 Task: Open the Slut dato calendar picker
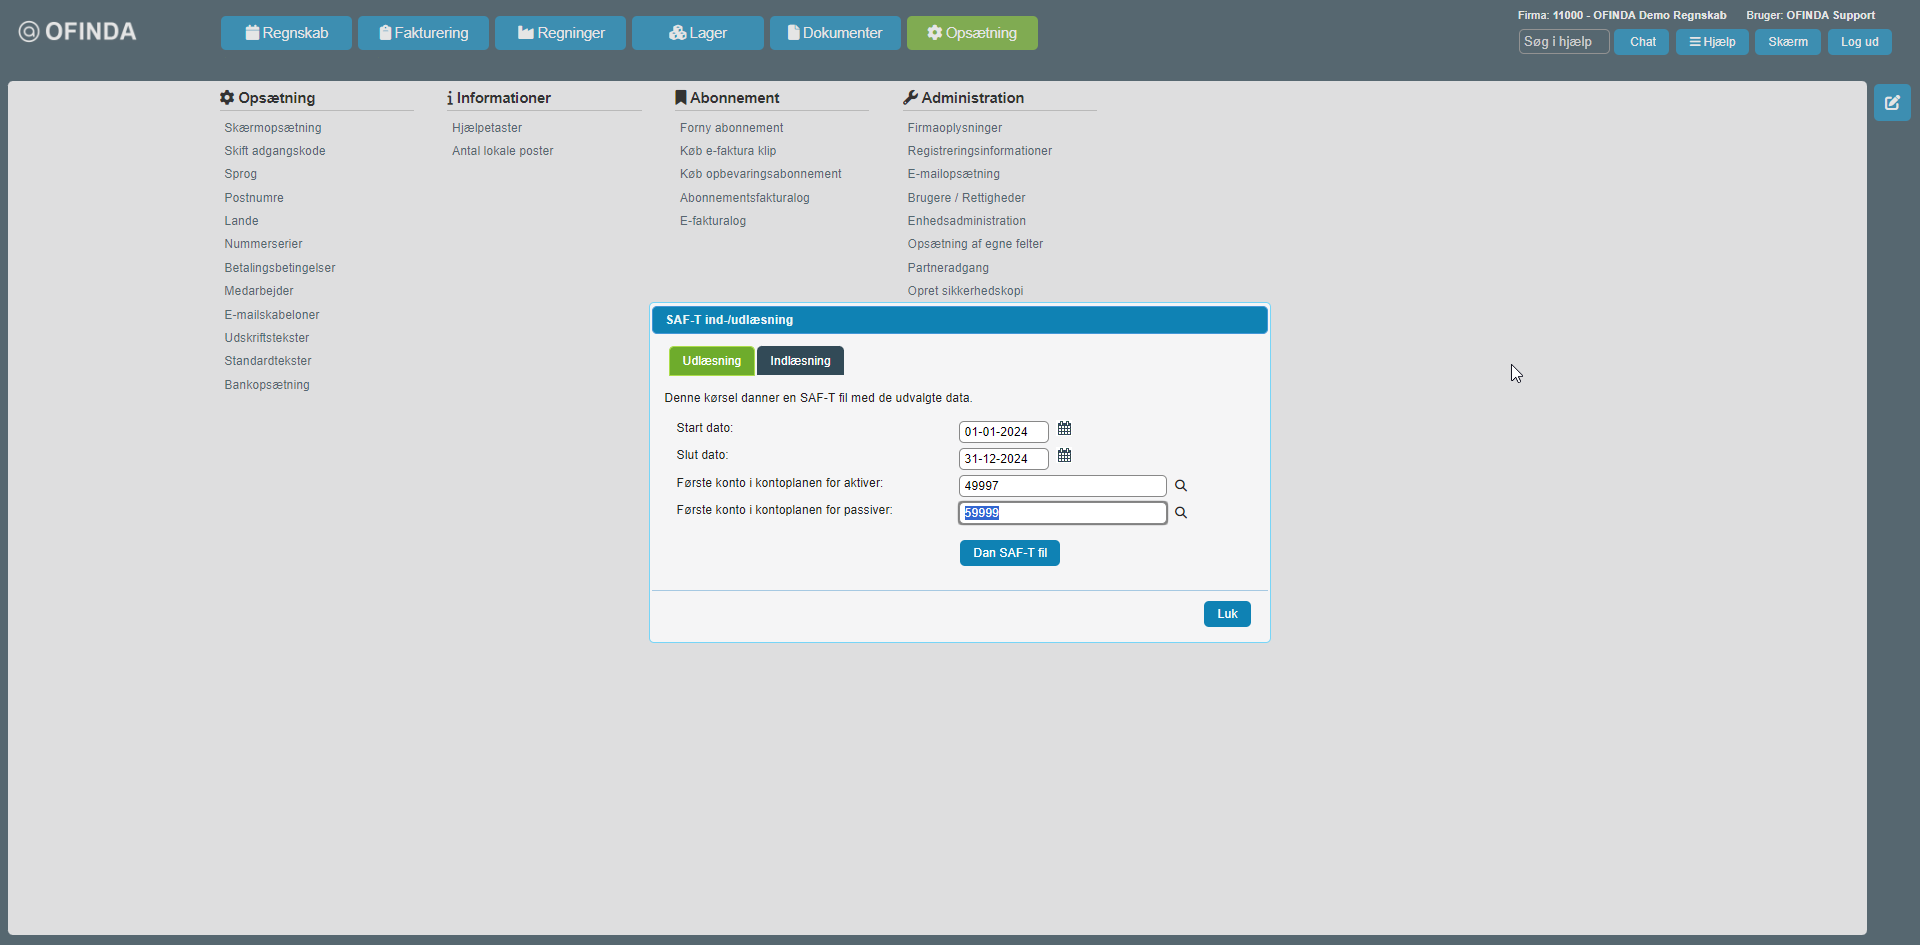(1064, 456)
